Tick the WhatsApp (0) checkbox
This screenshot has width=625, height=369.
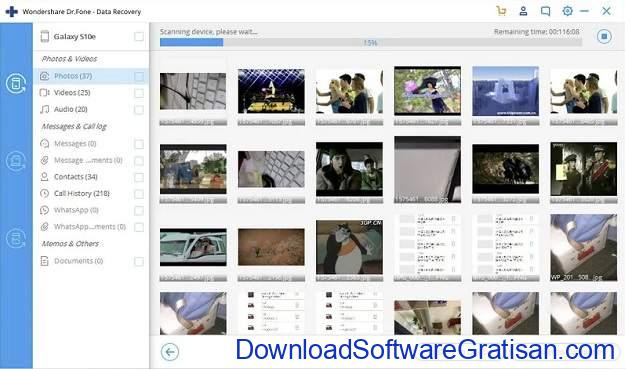tap(139, 210)
